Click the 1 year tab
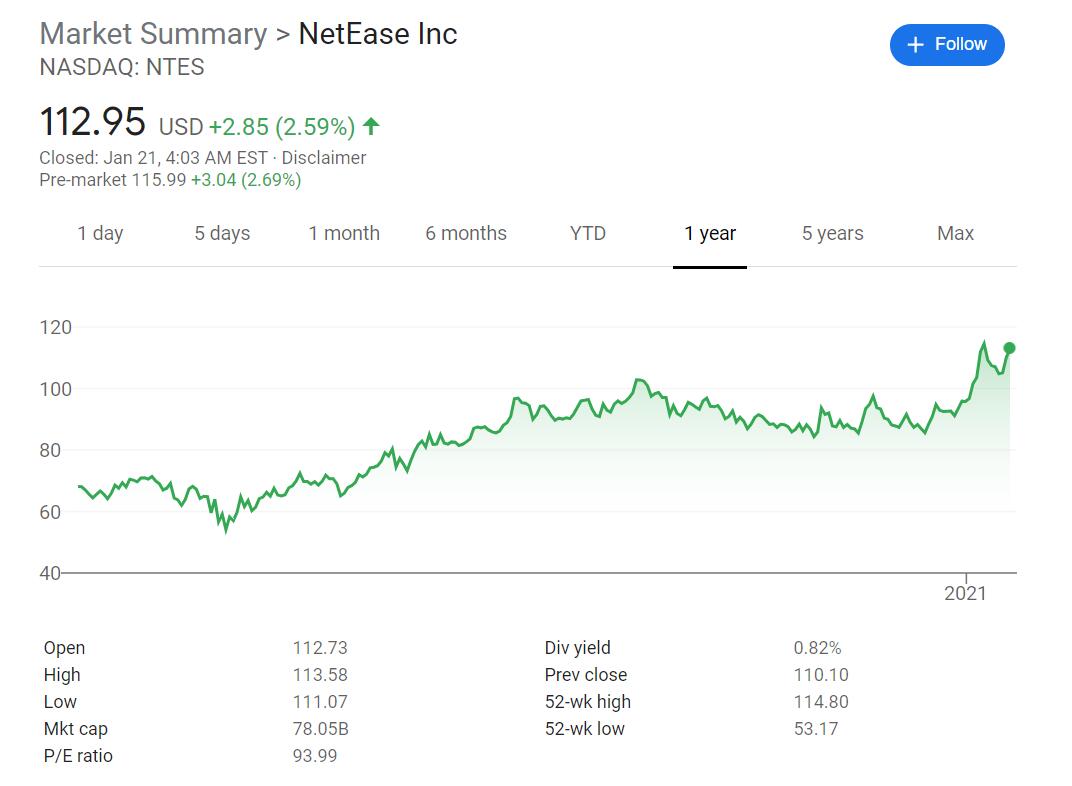Screen dimensions: 1072x786 (710, 234)
